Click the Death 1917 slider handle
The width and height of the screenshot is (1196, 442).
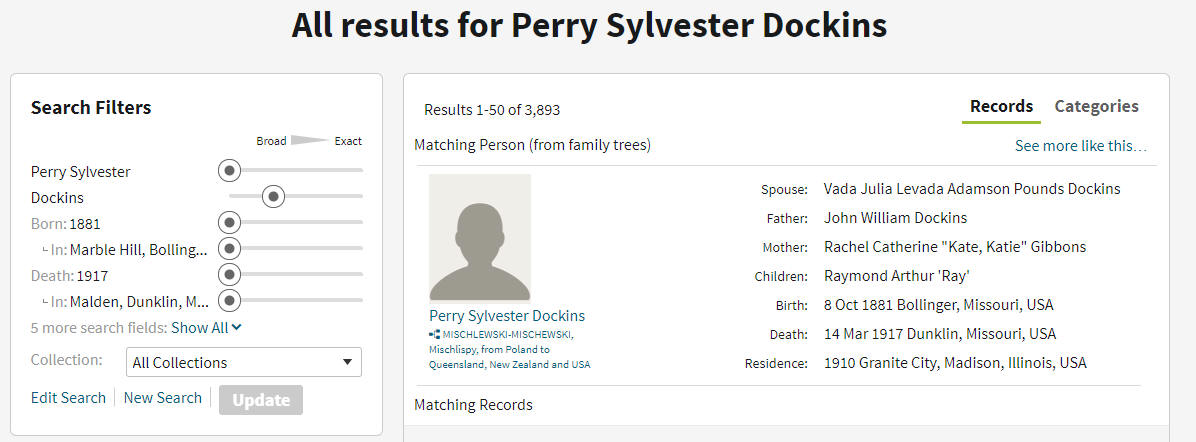pos(230,274)
